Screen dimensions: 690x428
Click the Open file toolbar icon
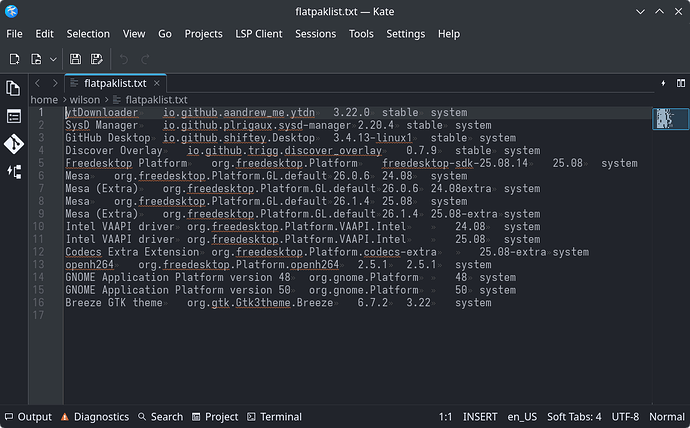[x=36, y=59]
